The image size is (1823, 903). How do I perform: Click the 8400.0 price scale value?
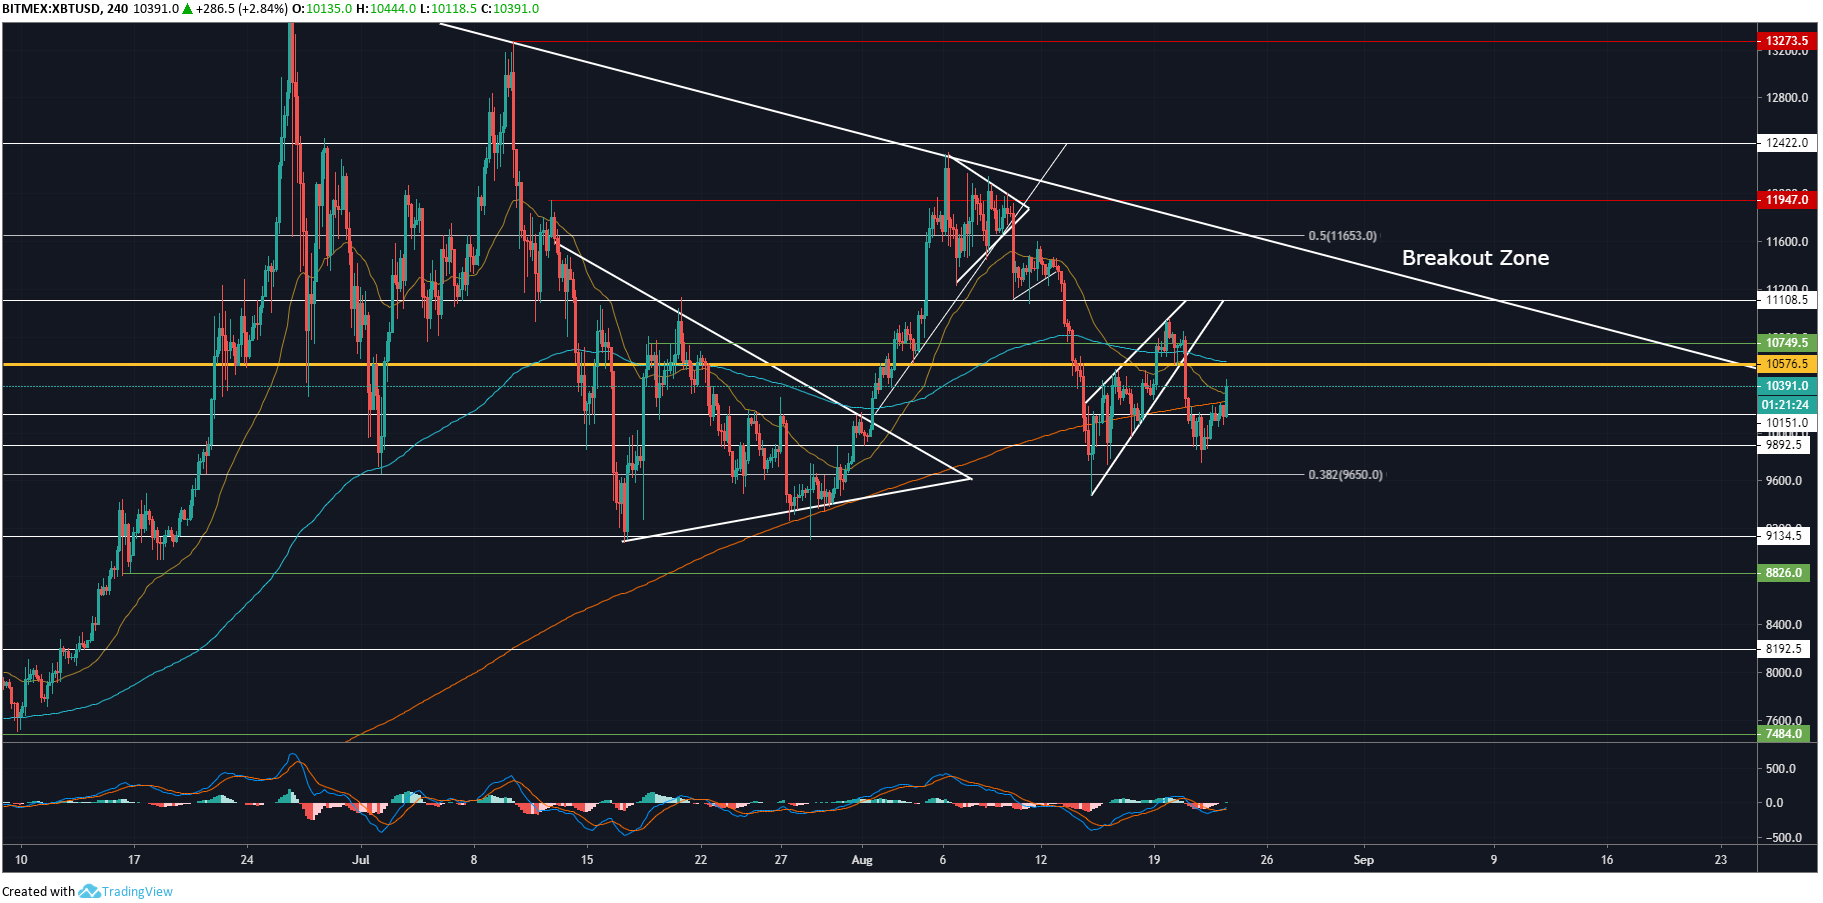(x=1784, y=625)
